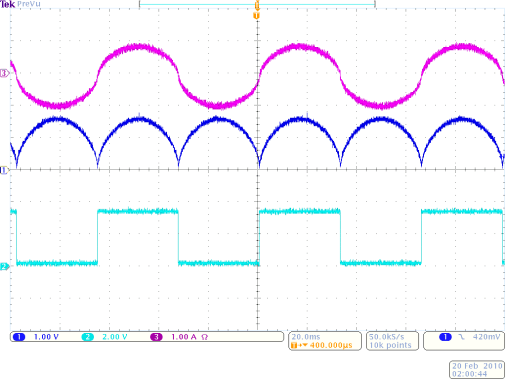Click the 1.00 V channel 1 scale readout
The width and height of the screenshot is (506, 380).
(46, 337)
